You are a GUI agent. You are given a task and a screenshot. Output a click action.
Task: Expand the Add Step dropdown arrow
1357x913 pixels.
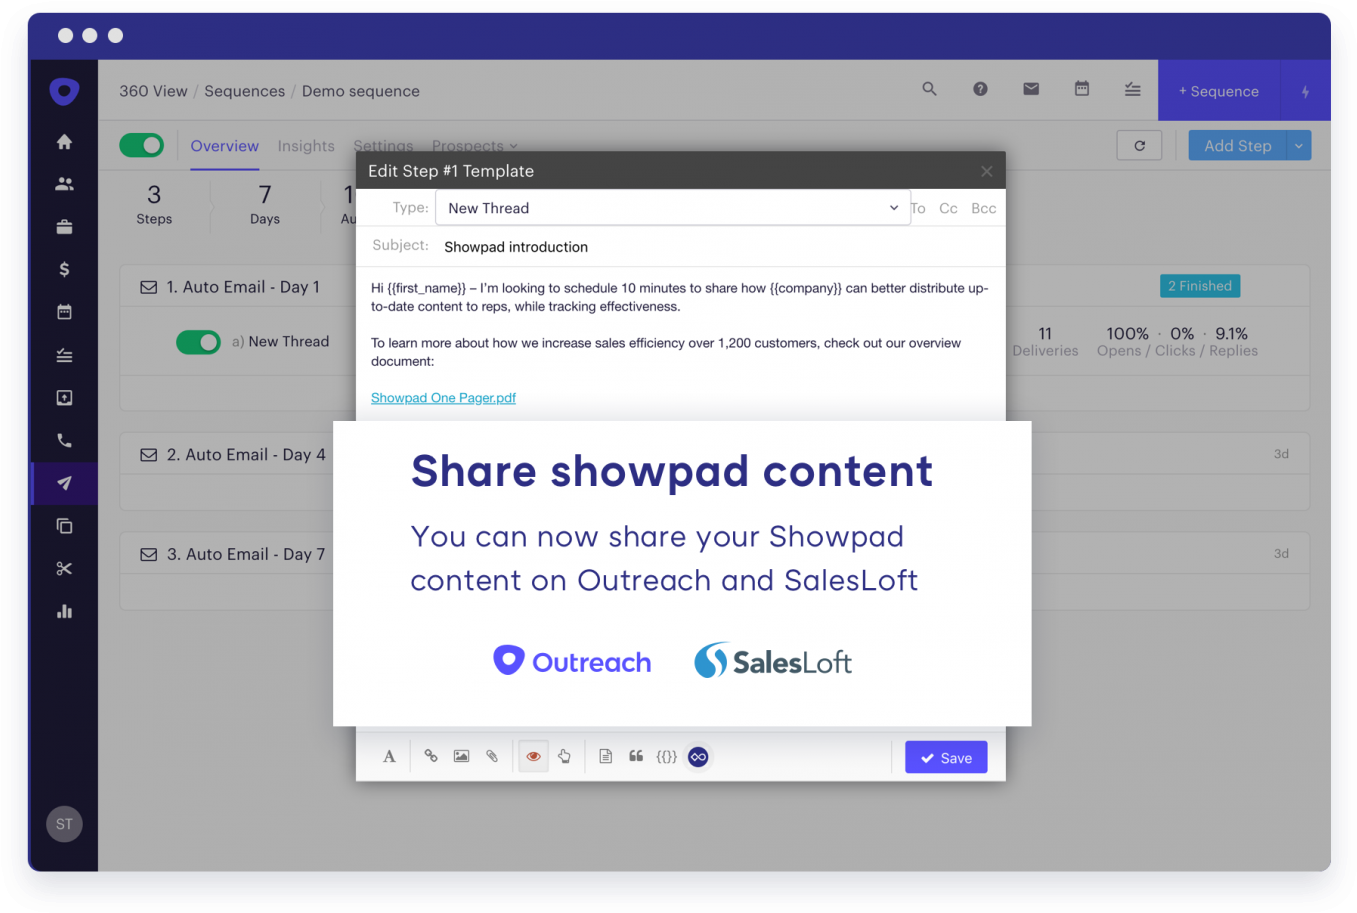[x=1299, y=146]
